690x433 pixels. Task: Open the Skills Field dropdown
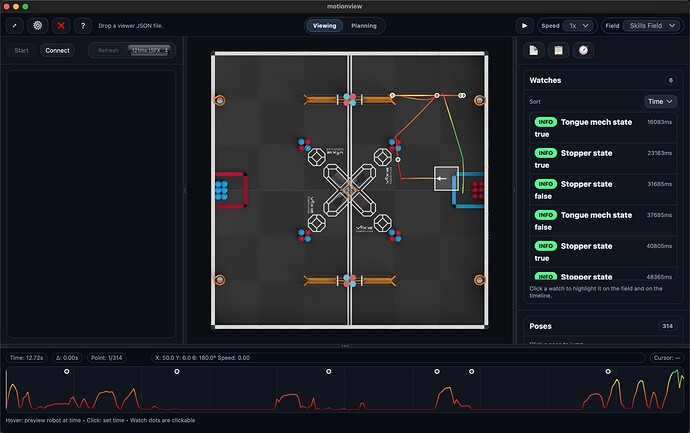[x=652, y=26]
